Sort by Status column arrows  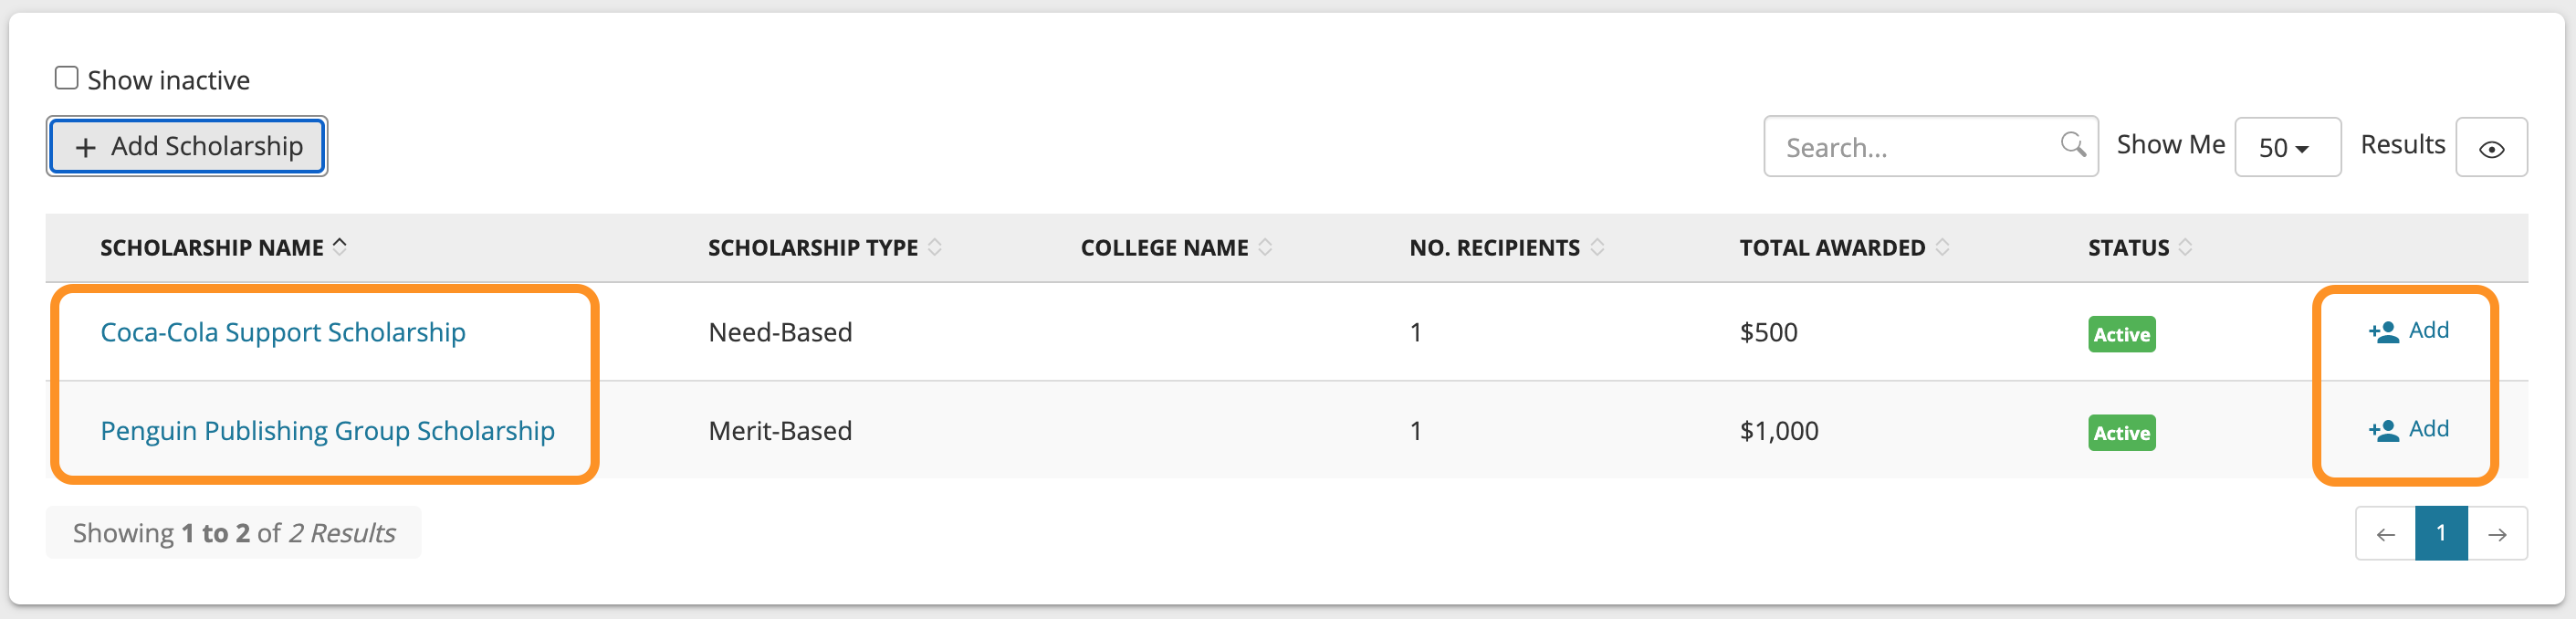[x=2185, y=247]
